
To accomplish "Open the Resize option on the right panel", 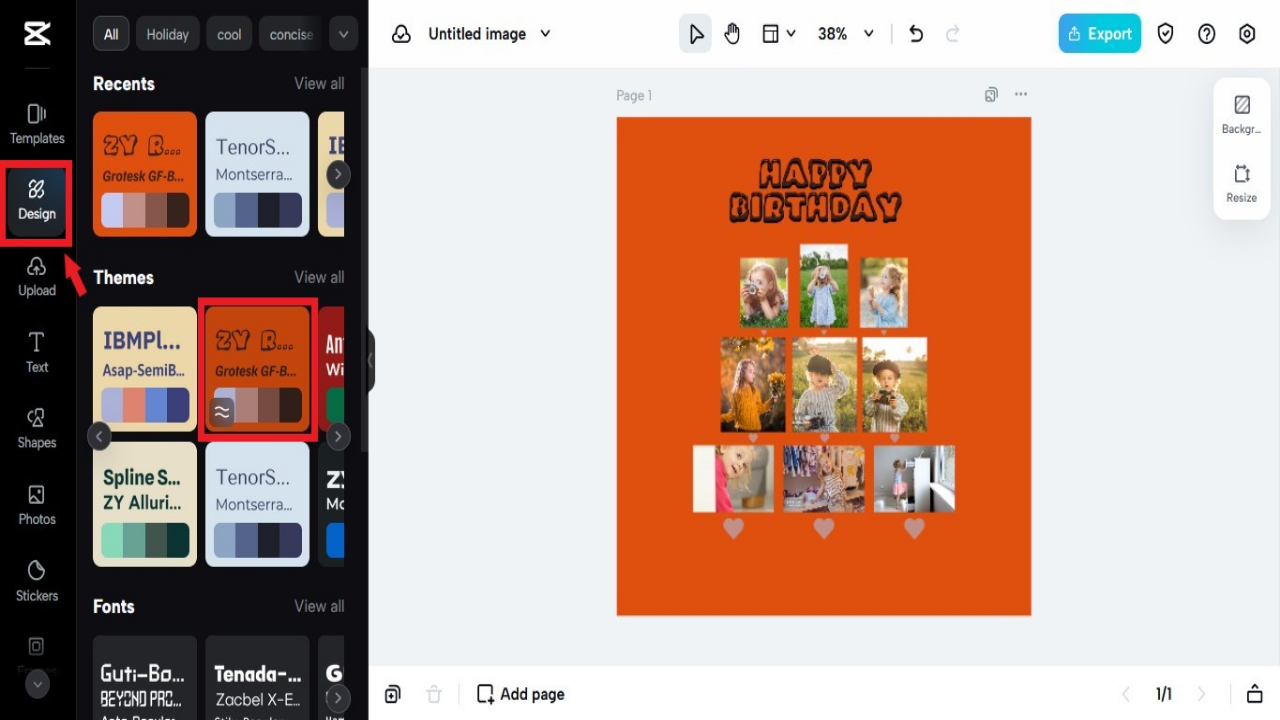I will pos(1241,184).
